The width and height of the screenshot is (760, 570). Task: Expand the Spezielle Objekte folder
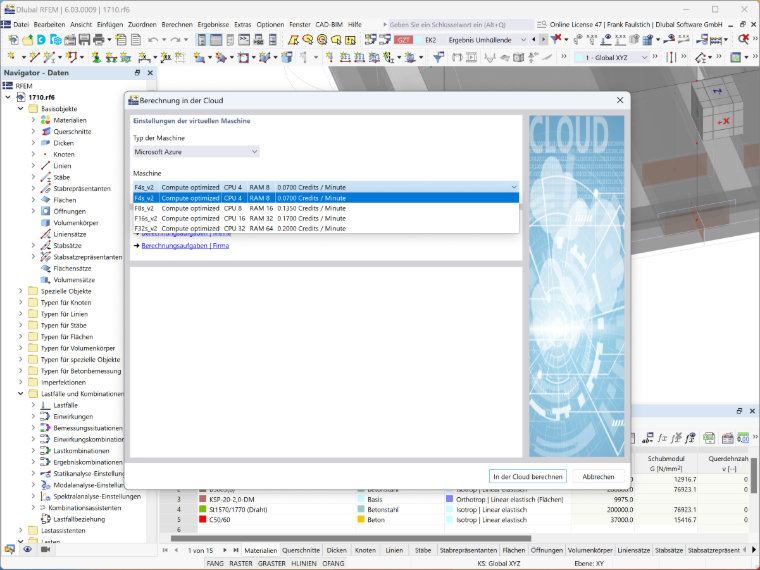20,291
